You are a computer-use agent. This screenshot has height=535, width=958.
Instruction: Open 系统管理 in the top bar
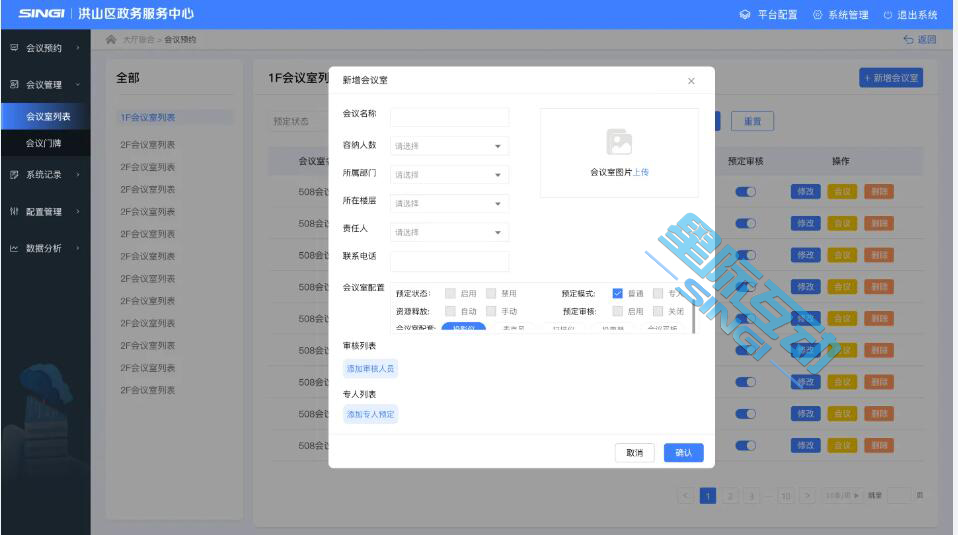840,15
